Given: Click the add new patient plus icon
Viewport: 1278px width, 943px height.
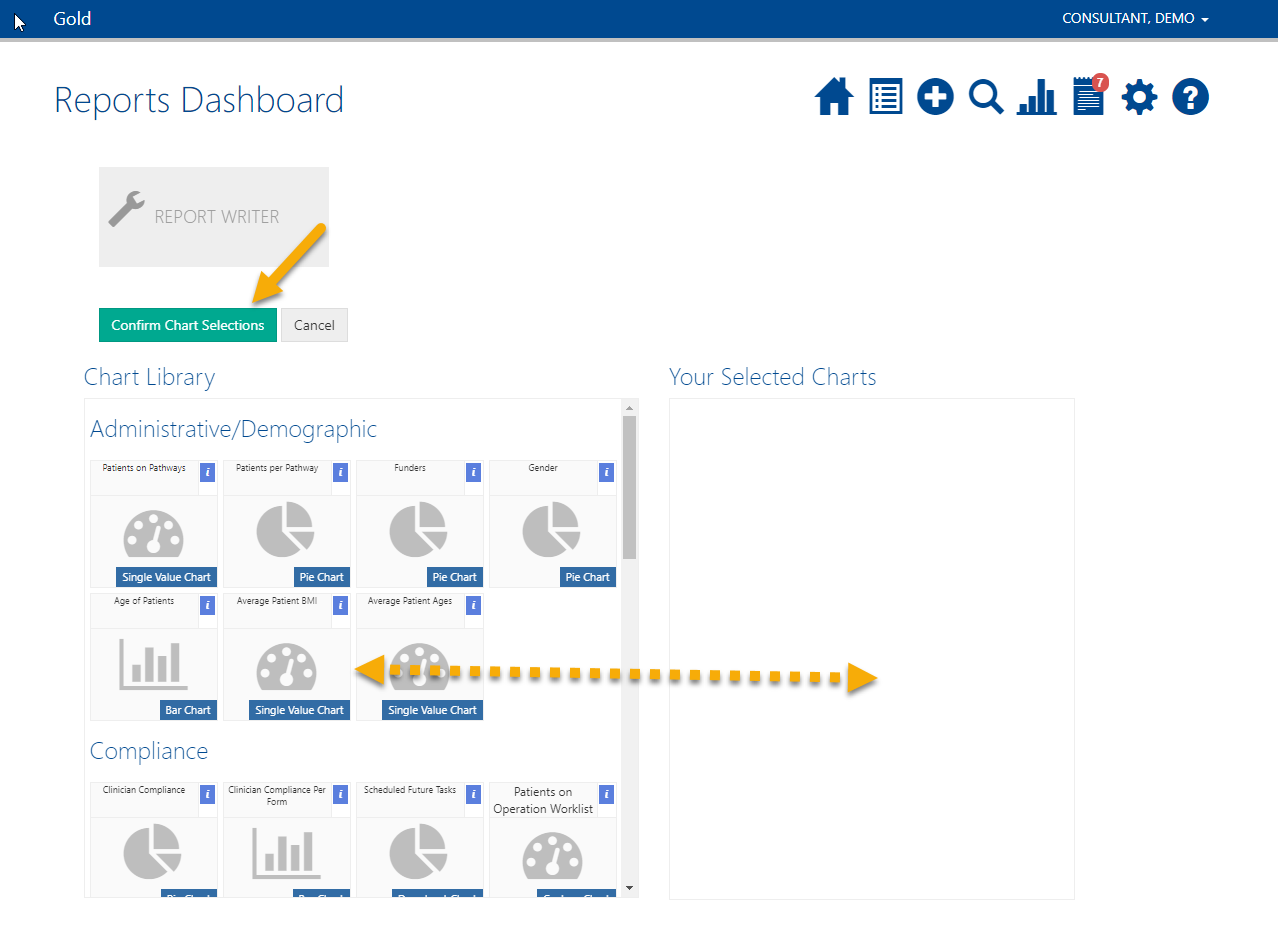Looking at the screenshot, I should (935, 97).
